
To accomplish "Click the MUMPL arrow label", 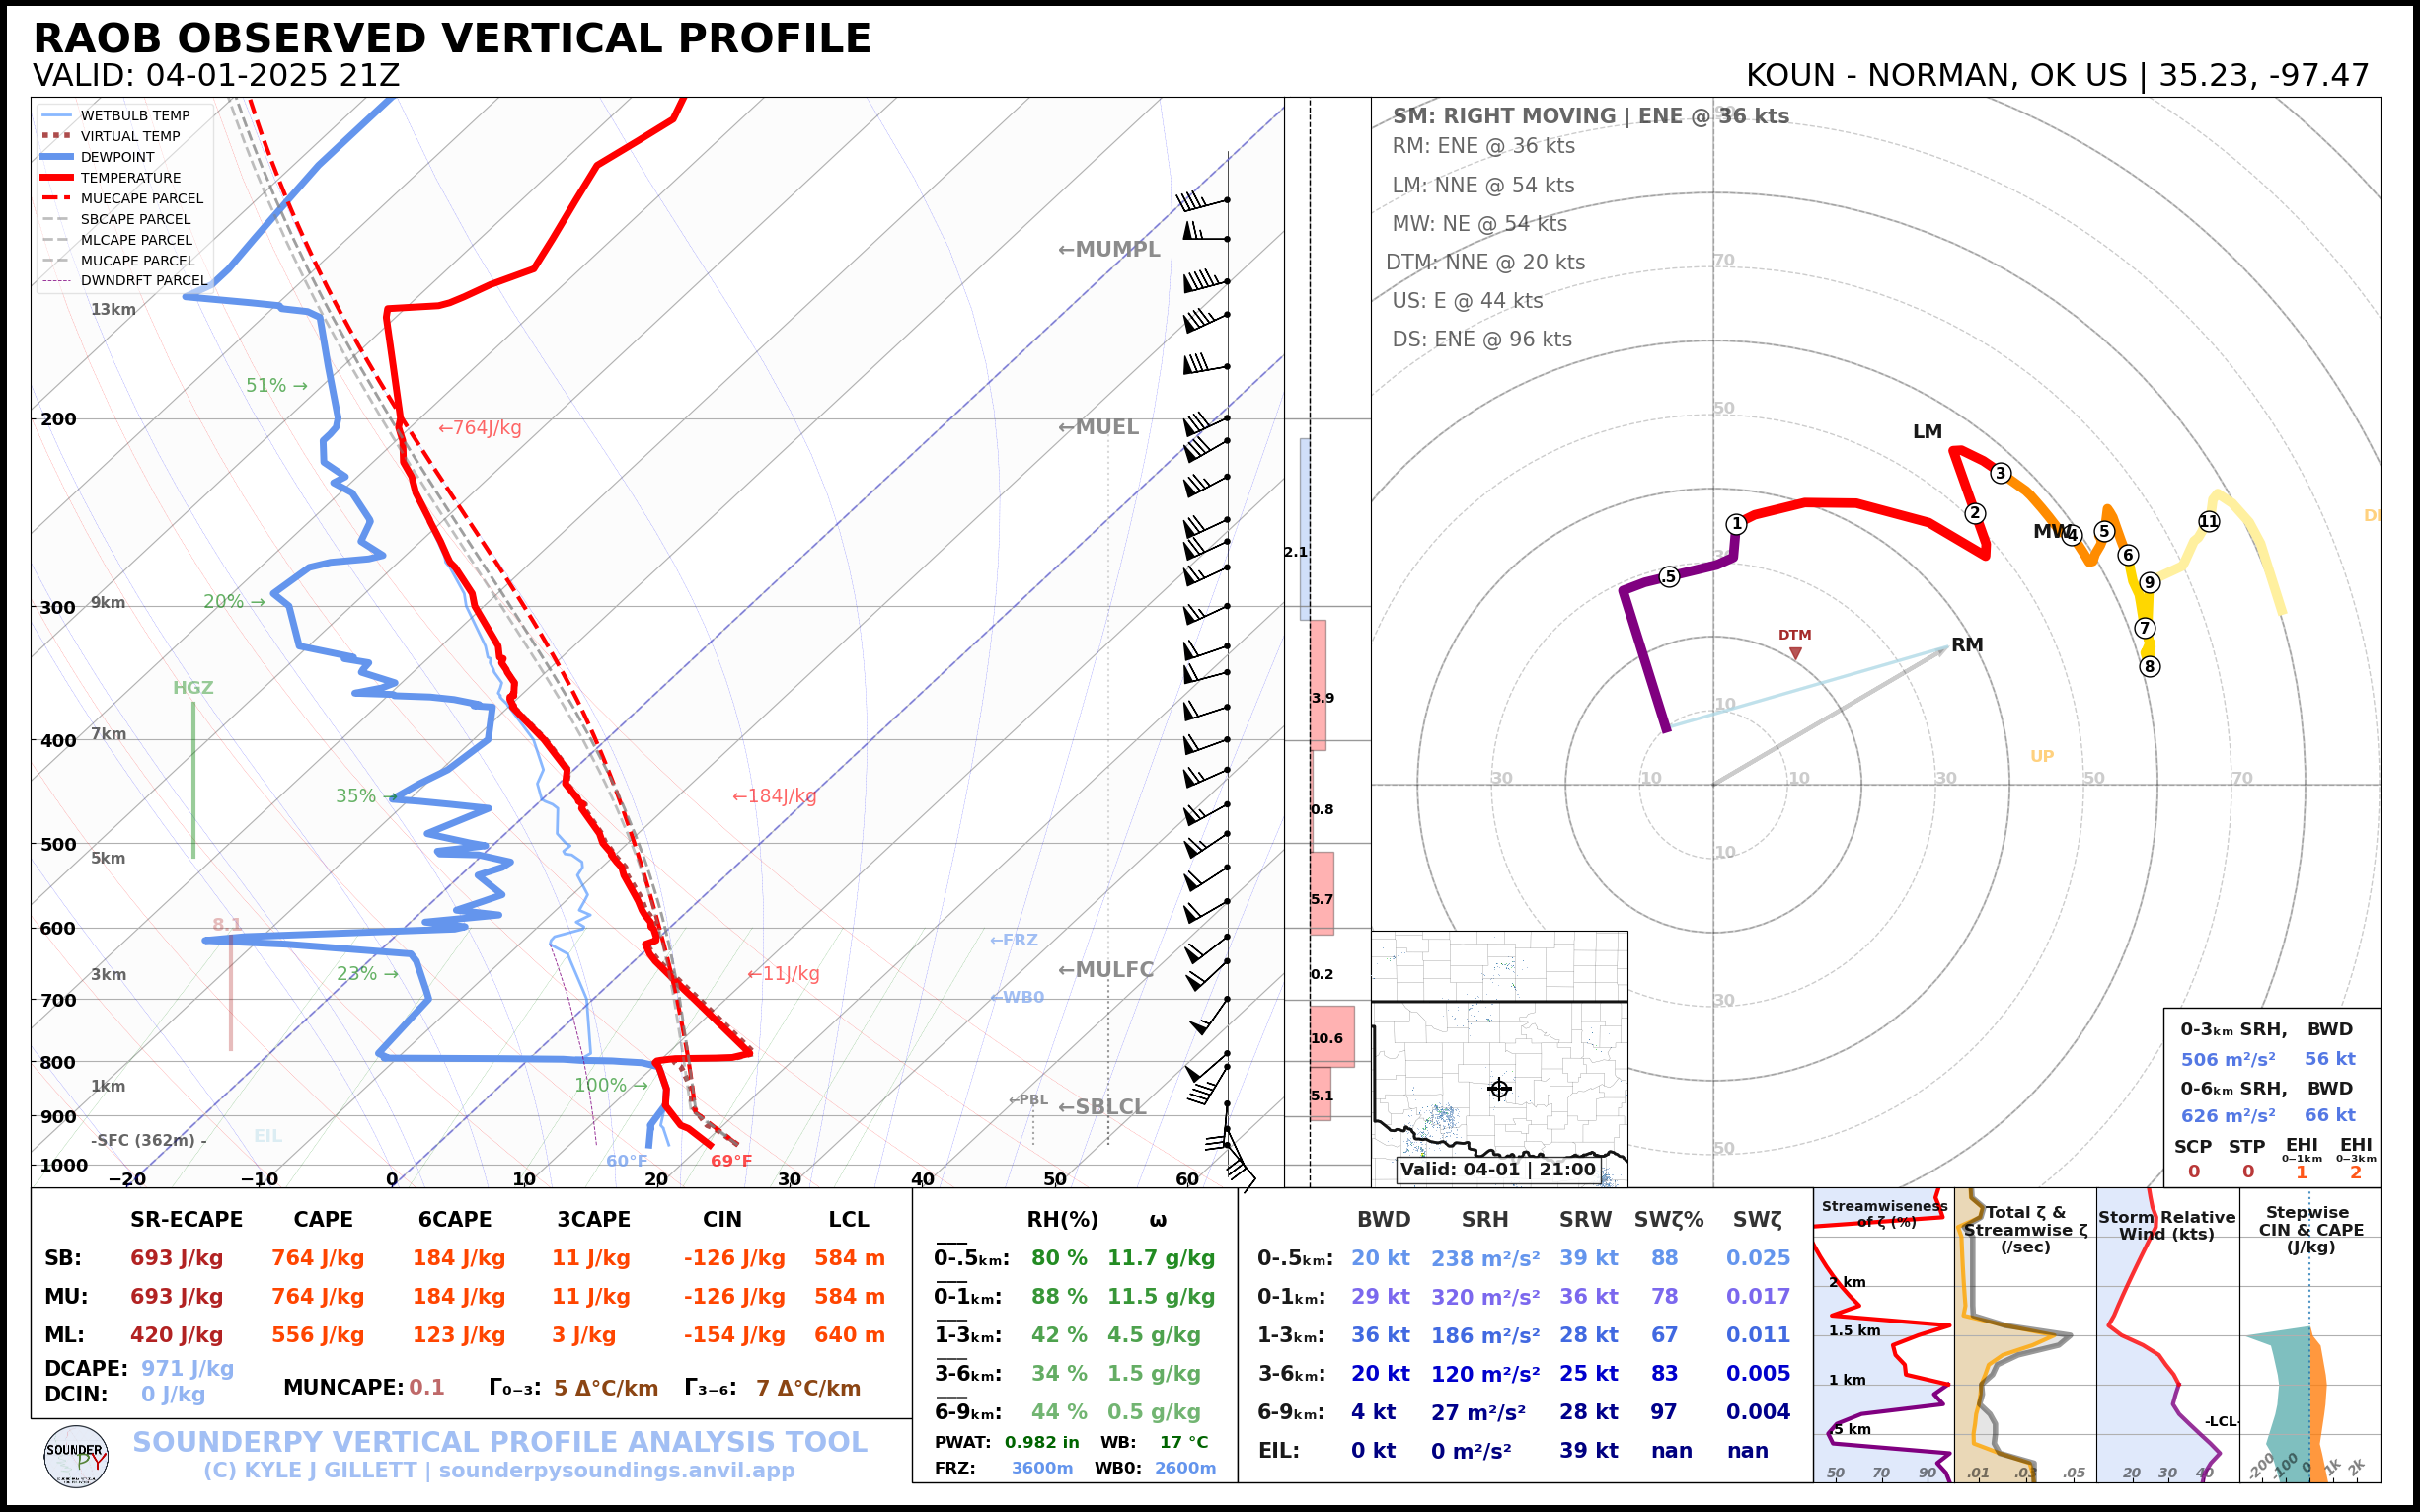I will (1108, 249).
